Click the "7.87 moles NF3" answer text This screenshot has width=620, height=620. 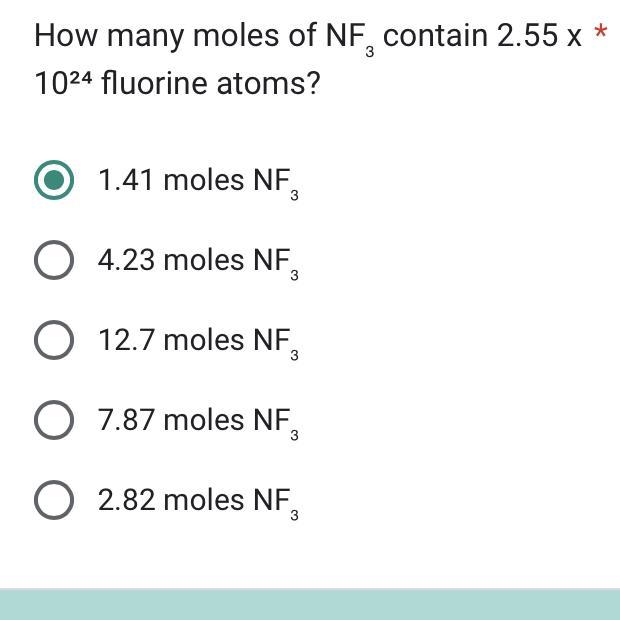(197, 421)
